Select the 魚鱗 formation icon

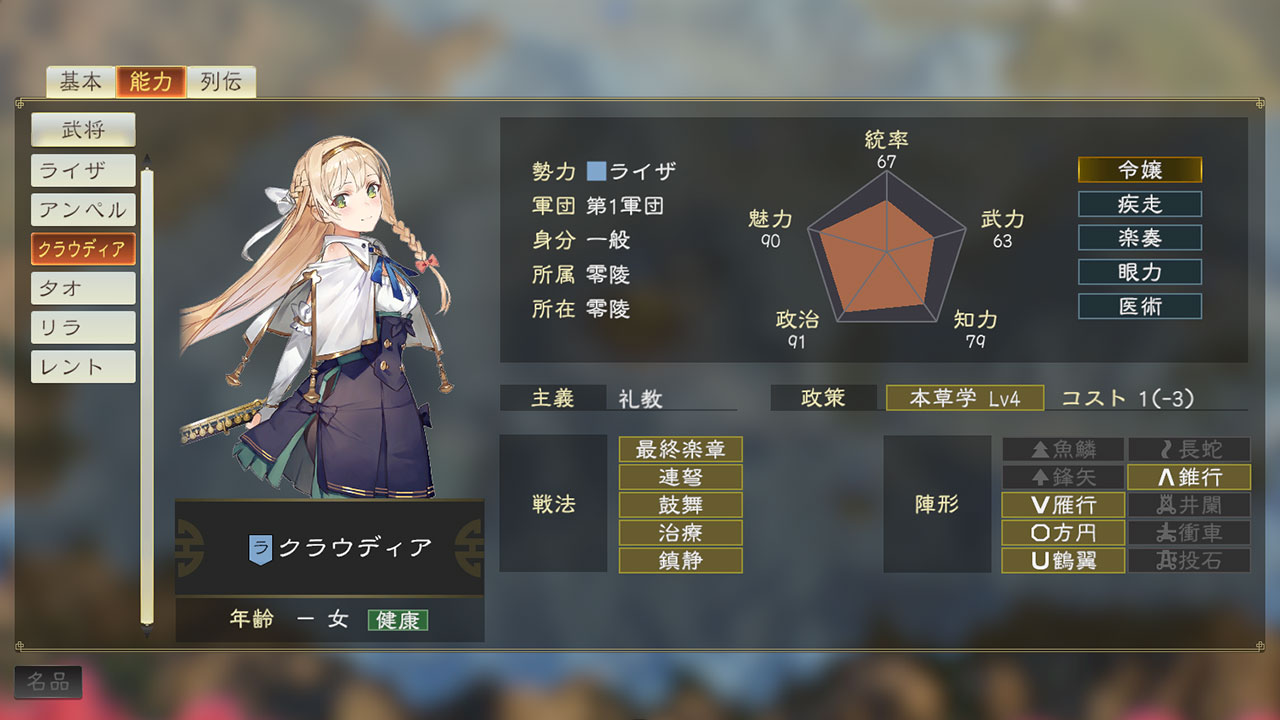(1063, 449)
